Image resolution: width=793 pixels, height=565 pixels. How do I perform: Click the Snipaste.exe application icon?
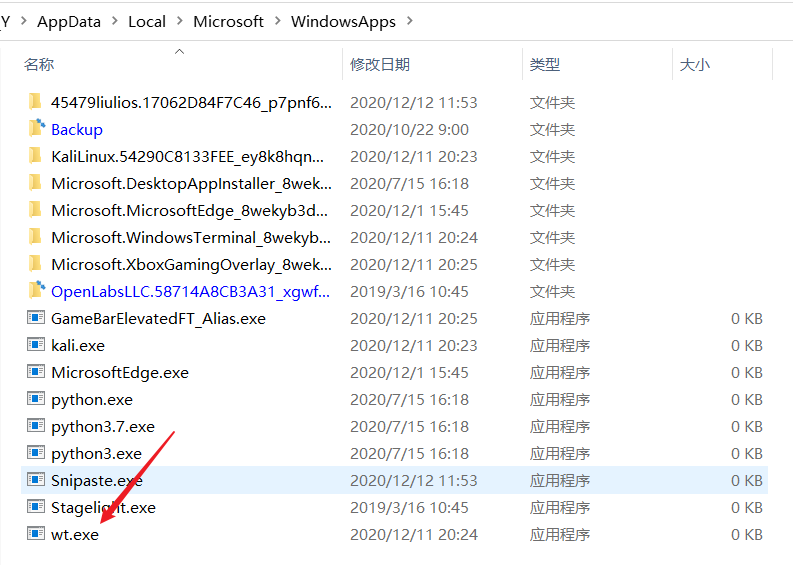[x=35, y=480]
